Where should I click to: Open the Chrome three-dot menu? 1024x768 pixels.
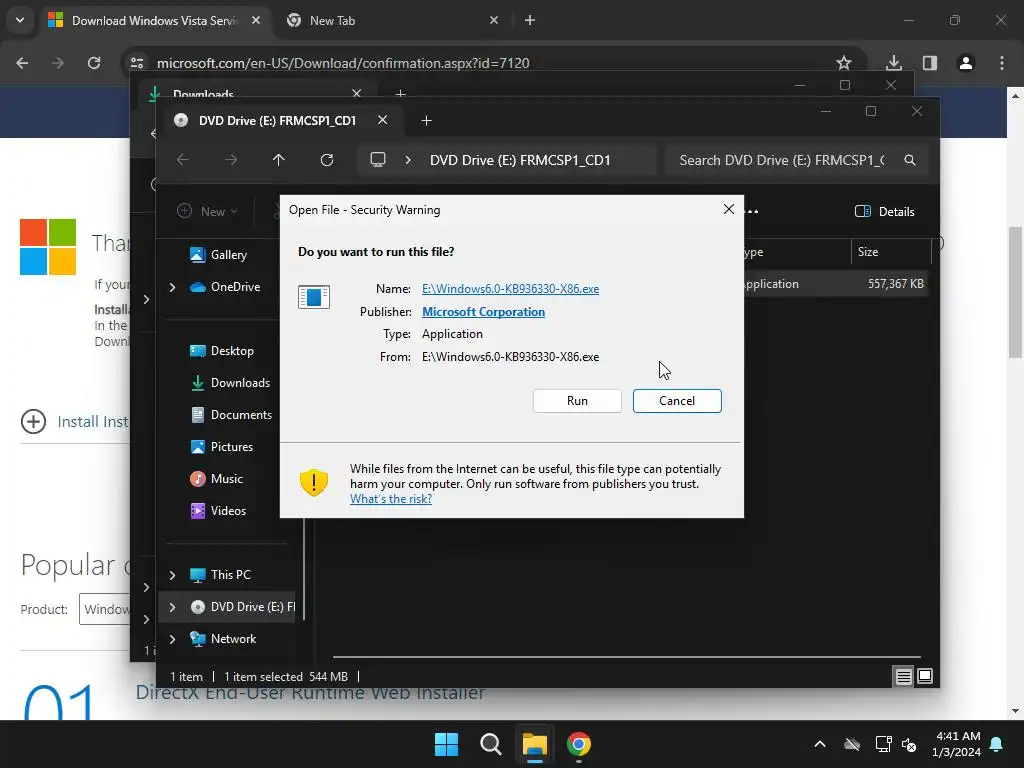[x=1002, y=63]
